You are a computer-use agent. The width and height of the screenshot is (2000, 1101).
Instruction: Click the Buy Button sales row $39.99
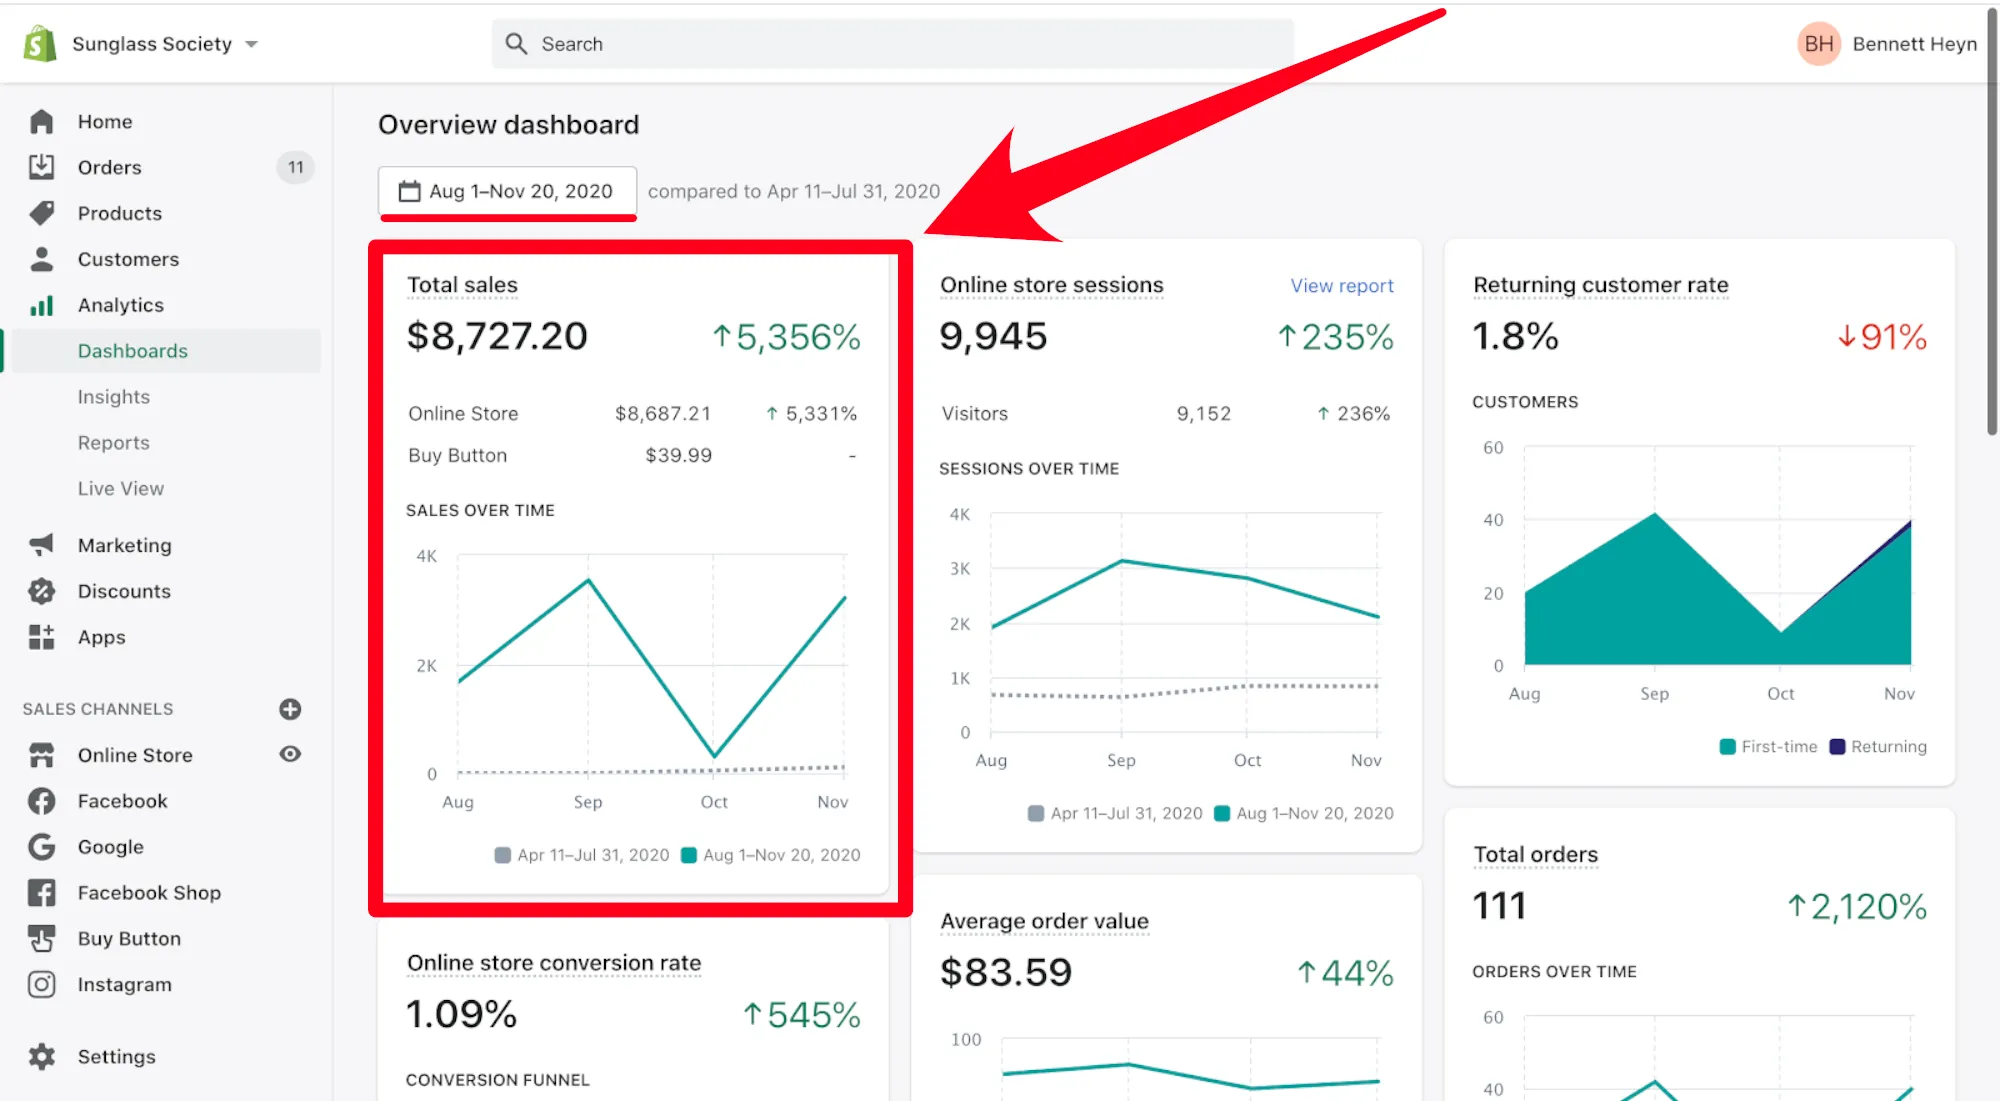pyautogui.click(x=678, y=456)
